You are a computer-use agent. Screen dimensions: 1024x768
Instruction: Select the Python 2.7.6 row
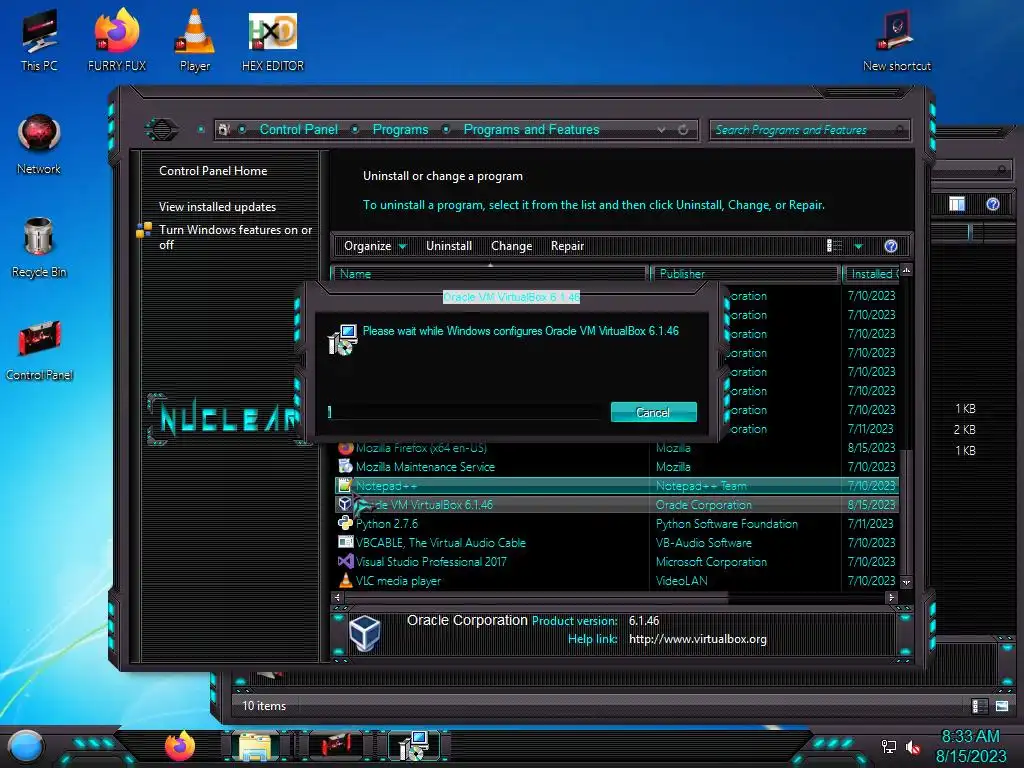pos(616,523)
